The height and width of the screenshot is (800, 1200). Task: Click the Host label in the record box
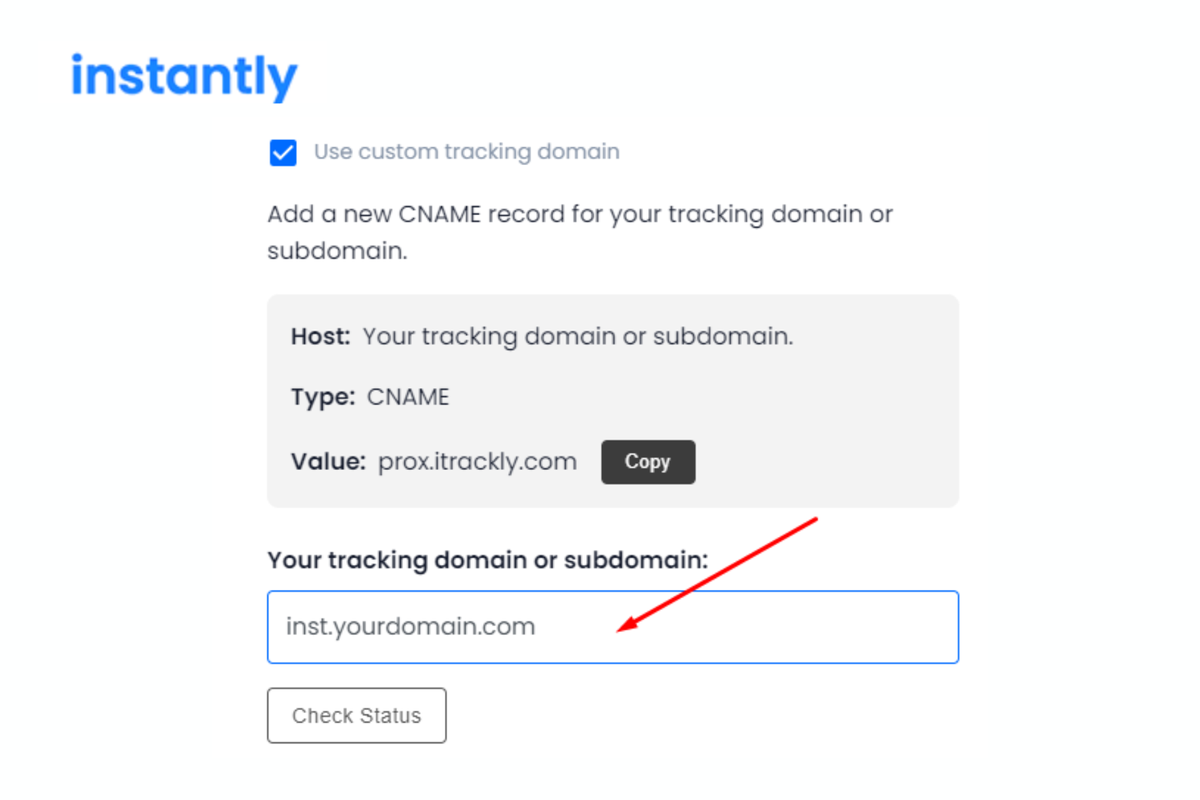coord(319,336)
